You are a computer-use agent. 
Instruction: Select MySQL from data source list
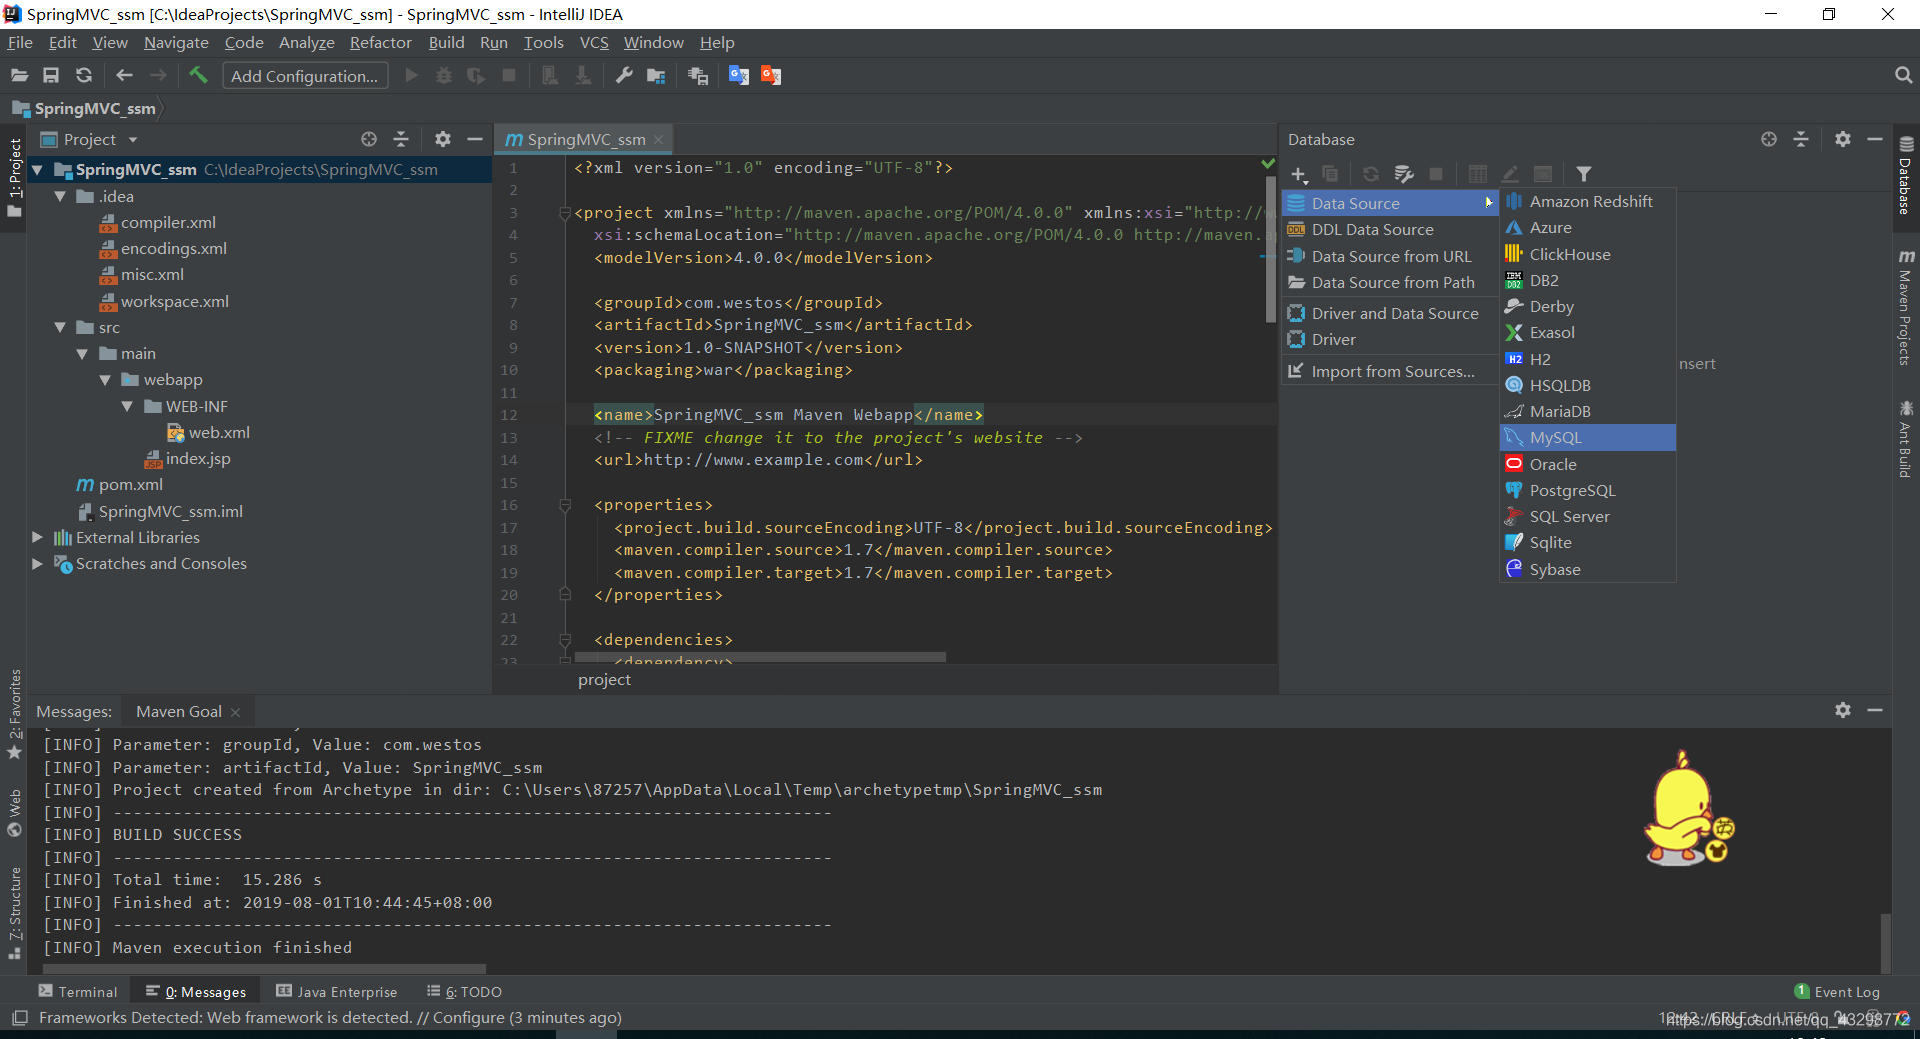1588,438
